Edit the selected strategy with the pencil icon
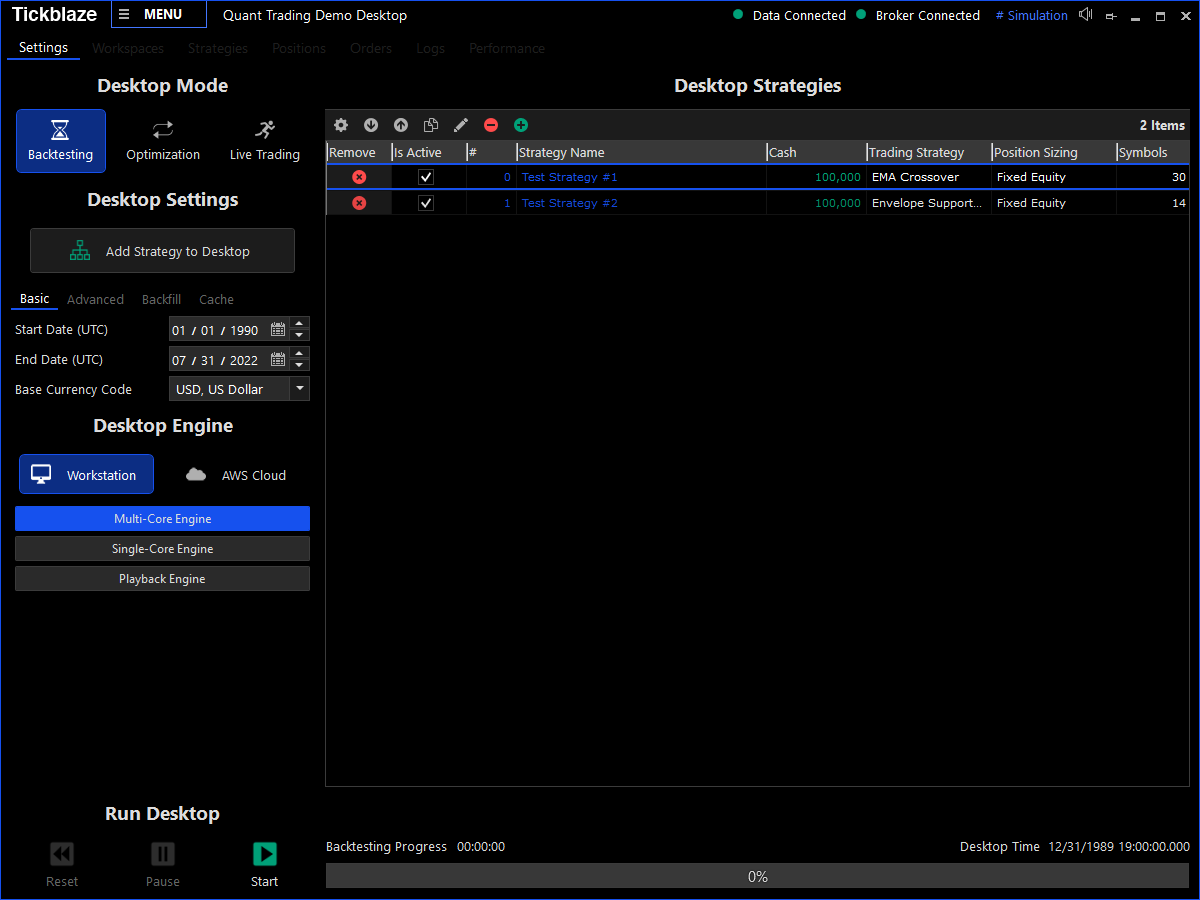This screenshot has height=900, width=1200. (x=461, y=125)
